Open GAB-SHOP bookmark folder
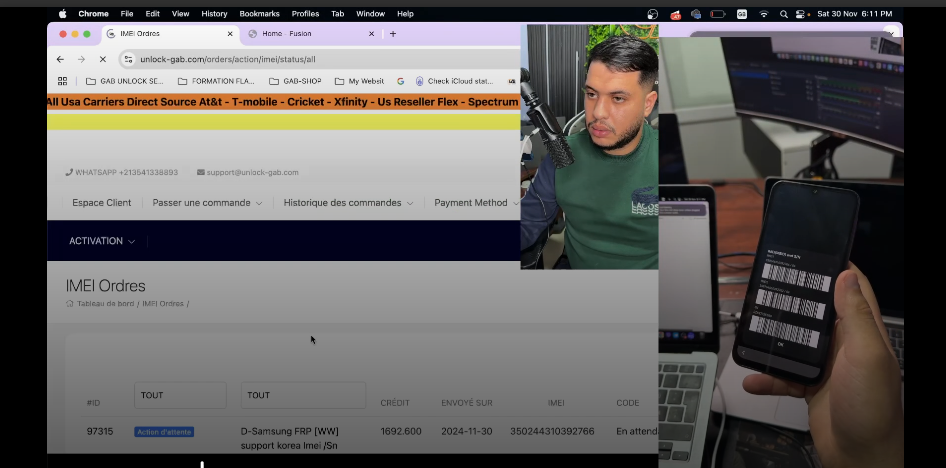 click(x=295, y=81)
